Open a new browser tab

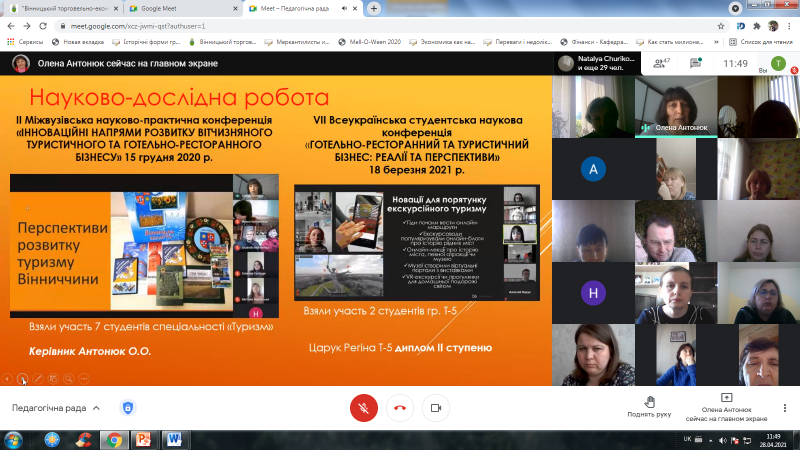pyautogui.click(x=374, y=9)
